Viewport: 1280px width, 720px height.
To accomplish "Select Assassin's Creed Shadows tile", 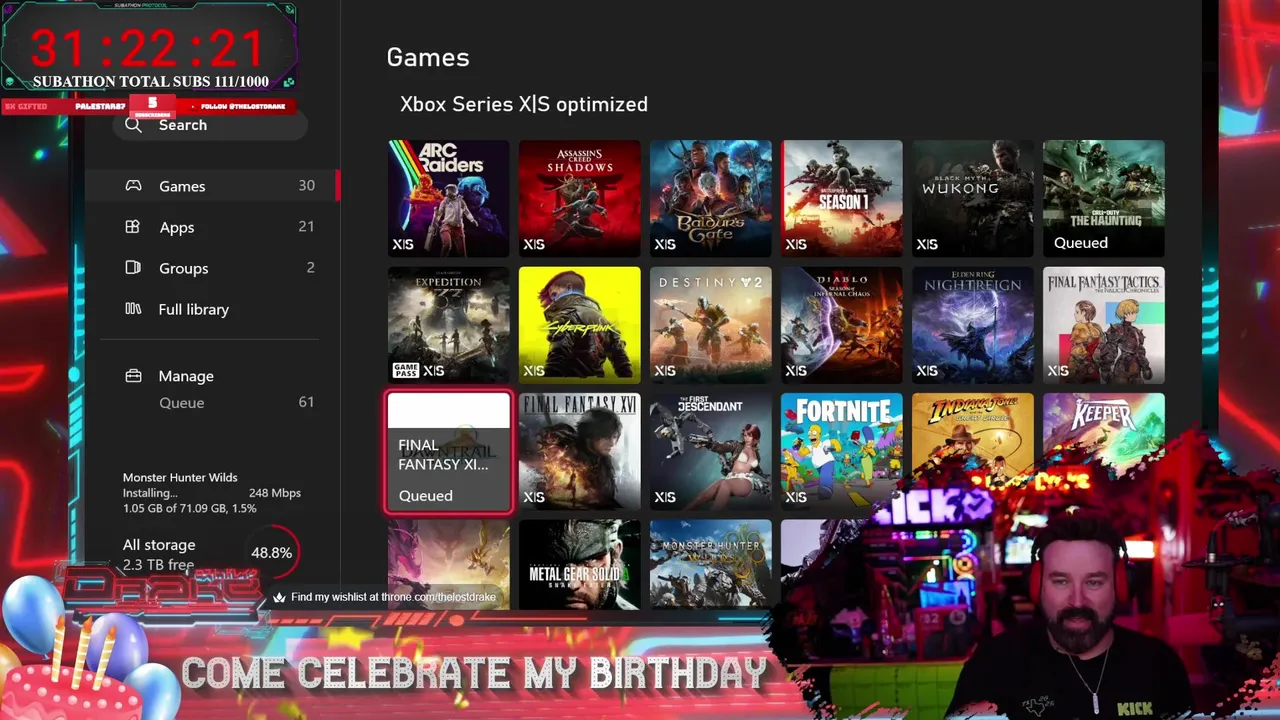I will tap(579, 198).
